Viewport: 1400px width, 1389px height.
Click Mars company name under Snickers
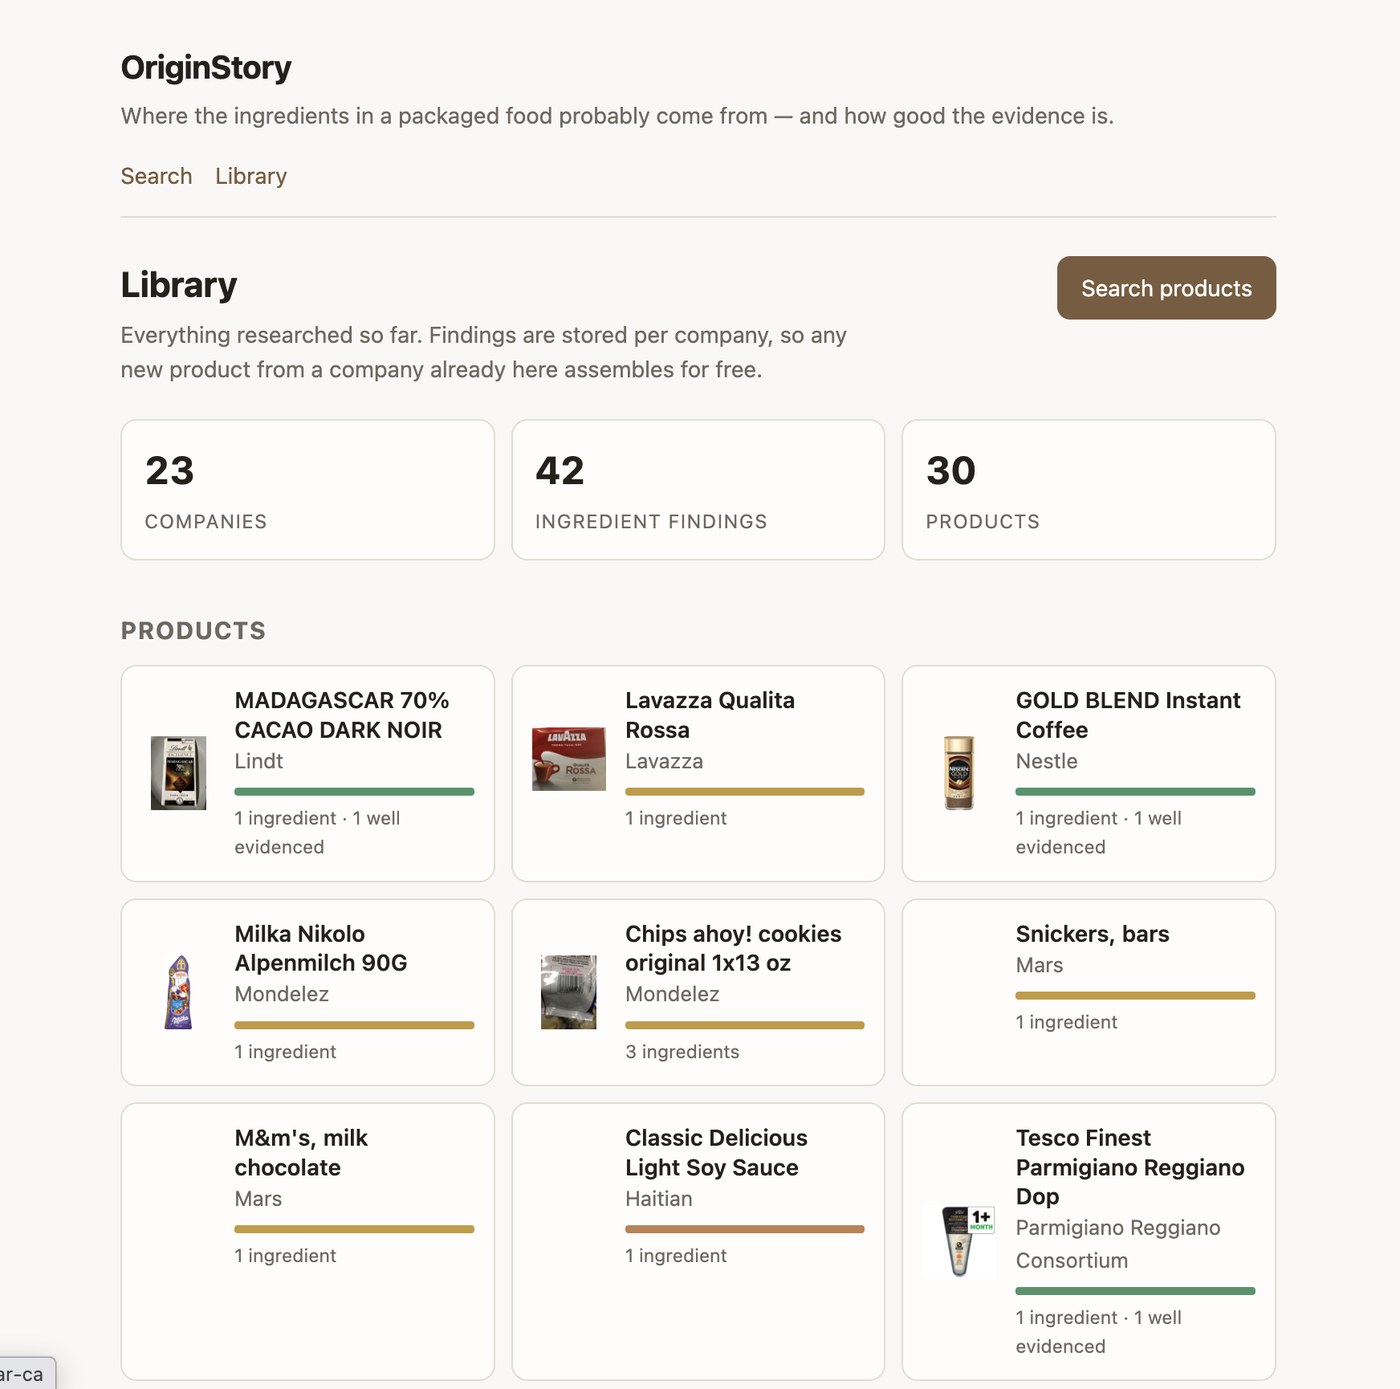[1039, 965]
